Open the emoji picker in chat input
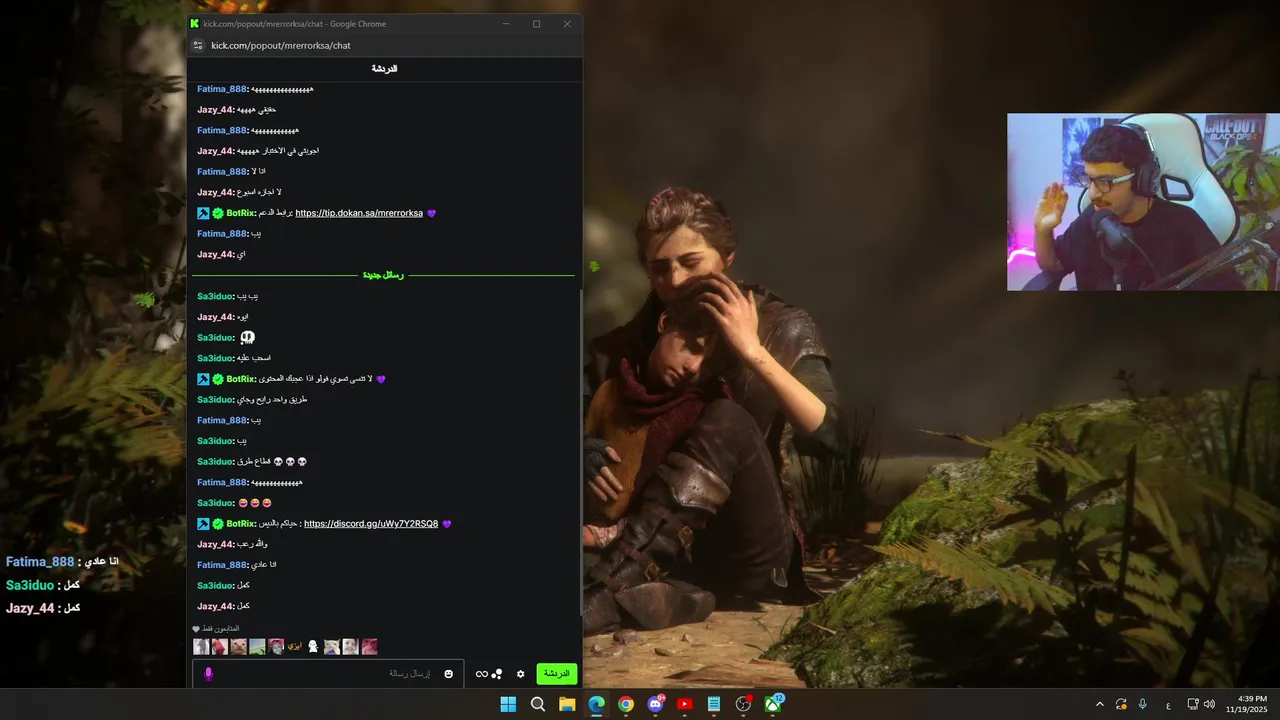 [448, 674]
